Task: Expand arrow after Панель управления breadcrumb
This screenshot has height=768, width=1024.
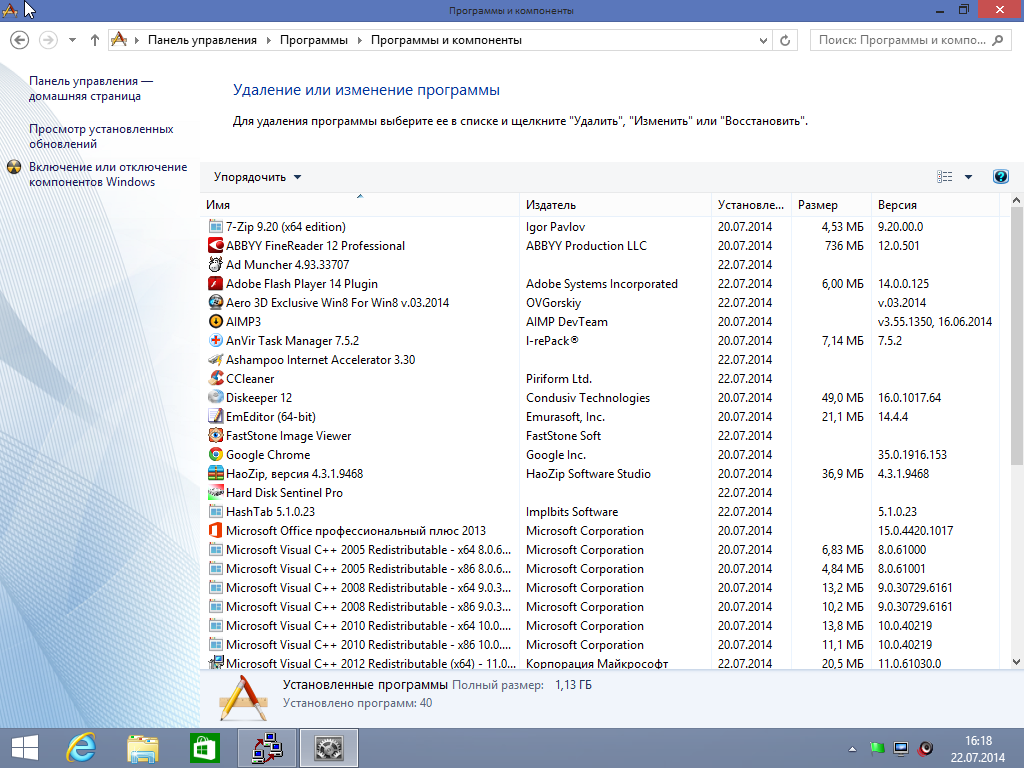Action: click(x=268, y=40)
